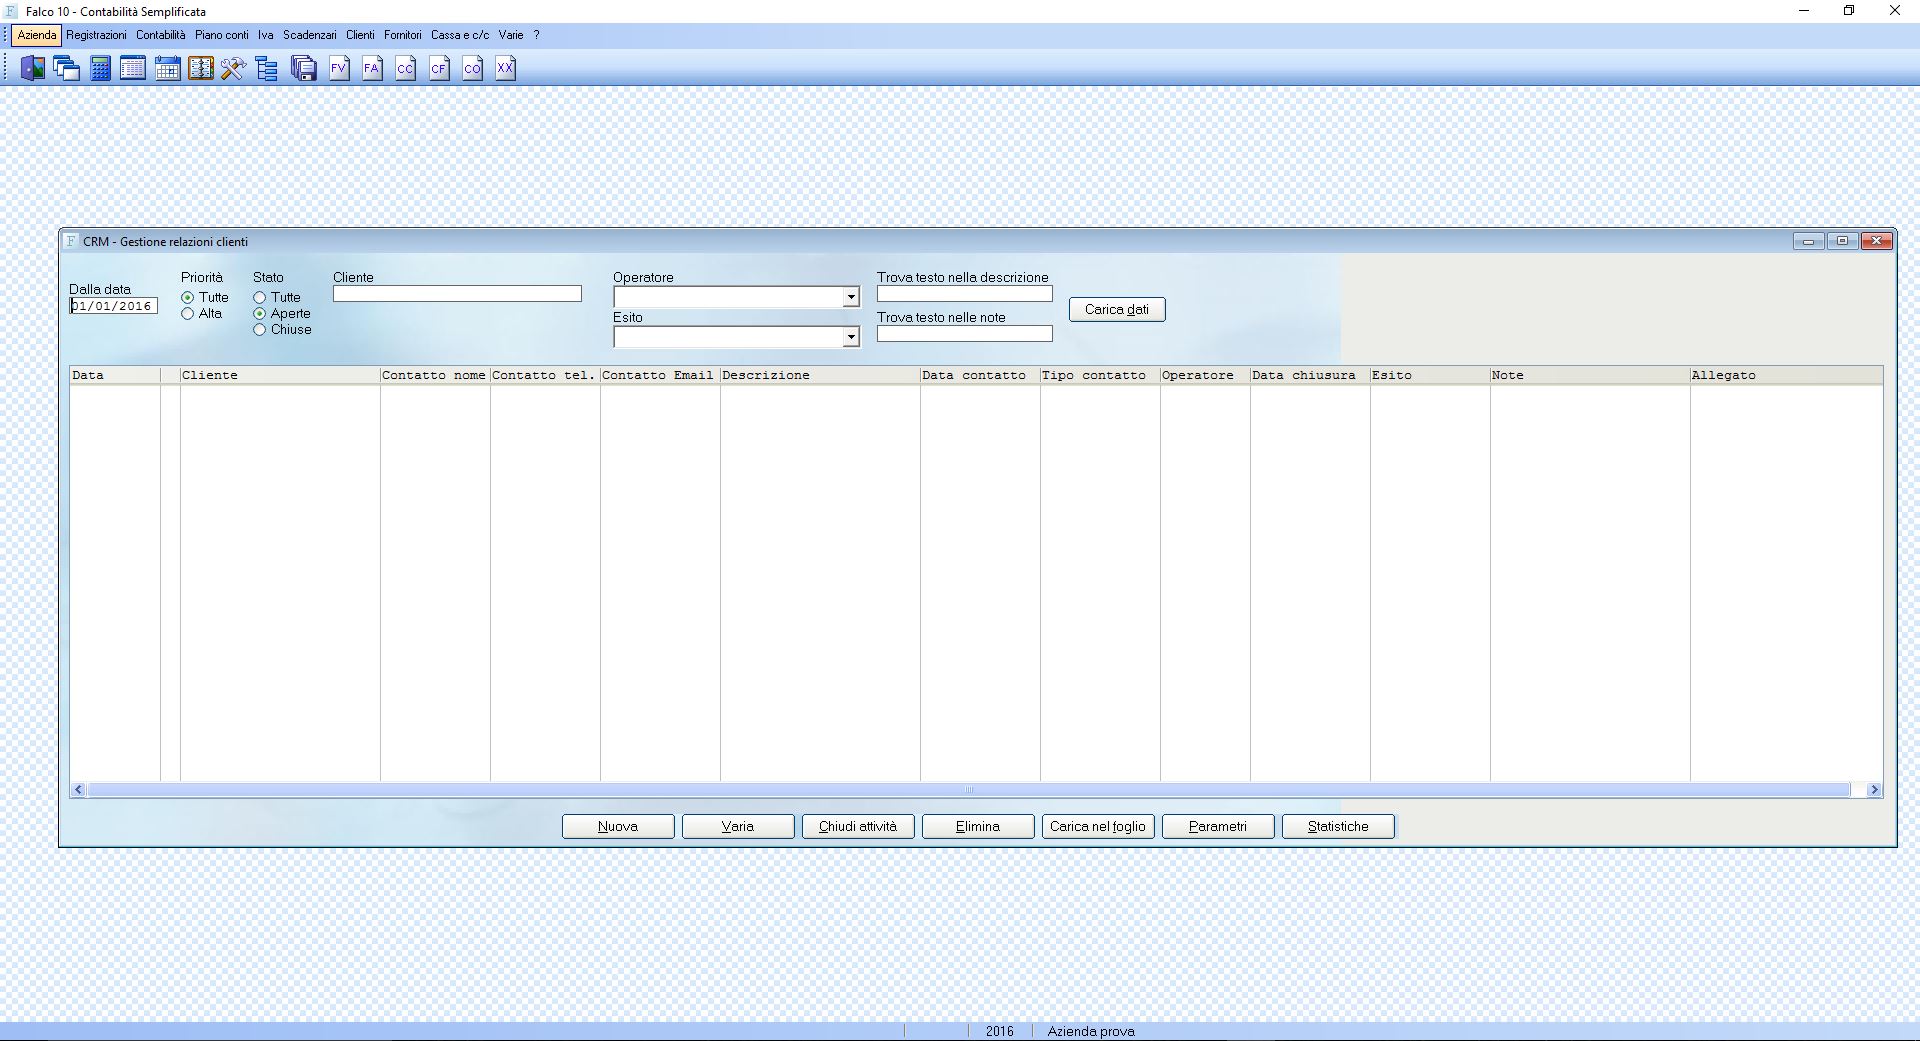Click the CO document icon
The image size is (1920, 1041).
[x=472, y=68]
